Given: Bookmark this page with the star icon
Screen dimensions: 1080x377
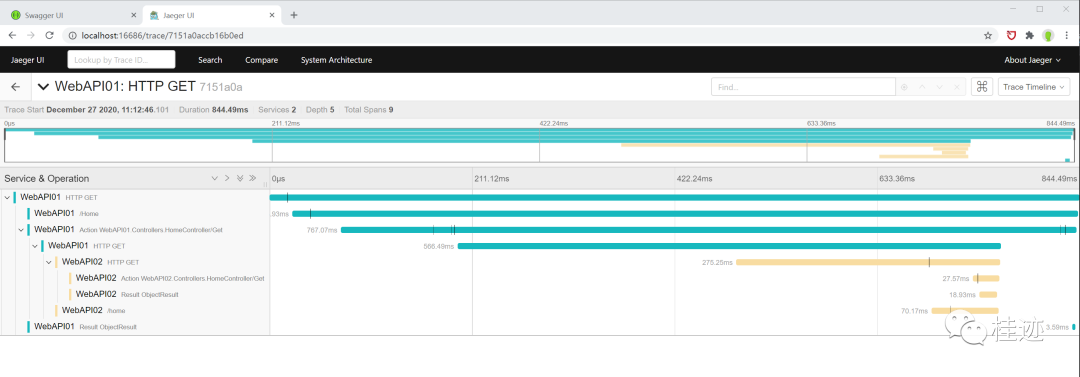Looking at the screenshot, I should pos(988,35).
